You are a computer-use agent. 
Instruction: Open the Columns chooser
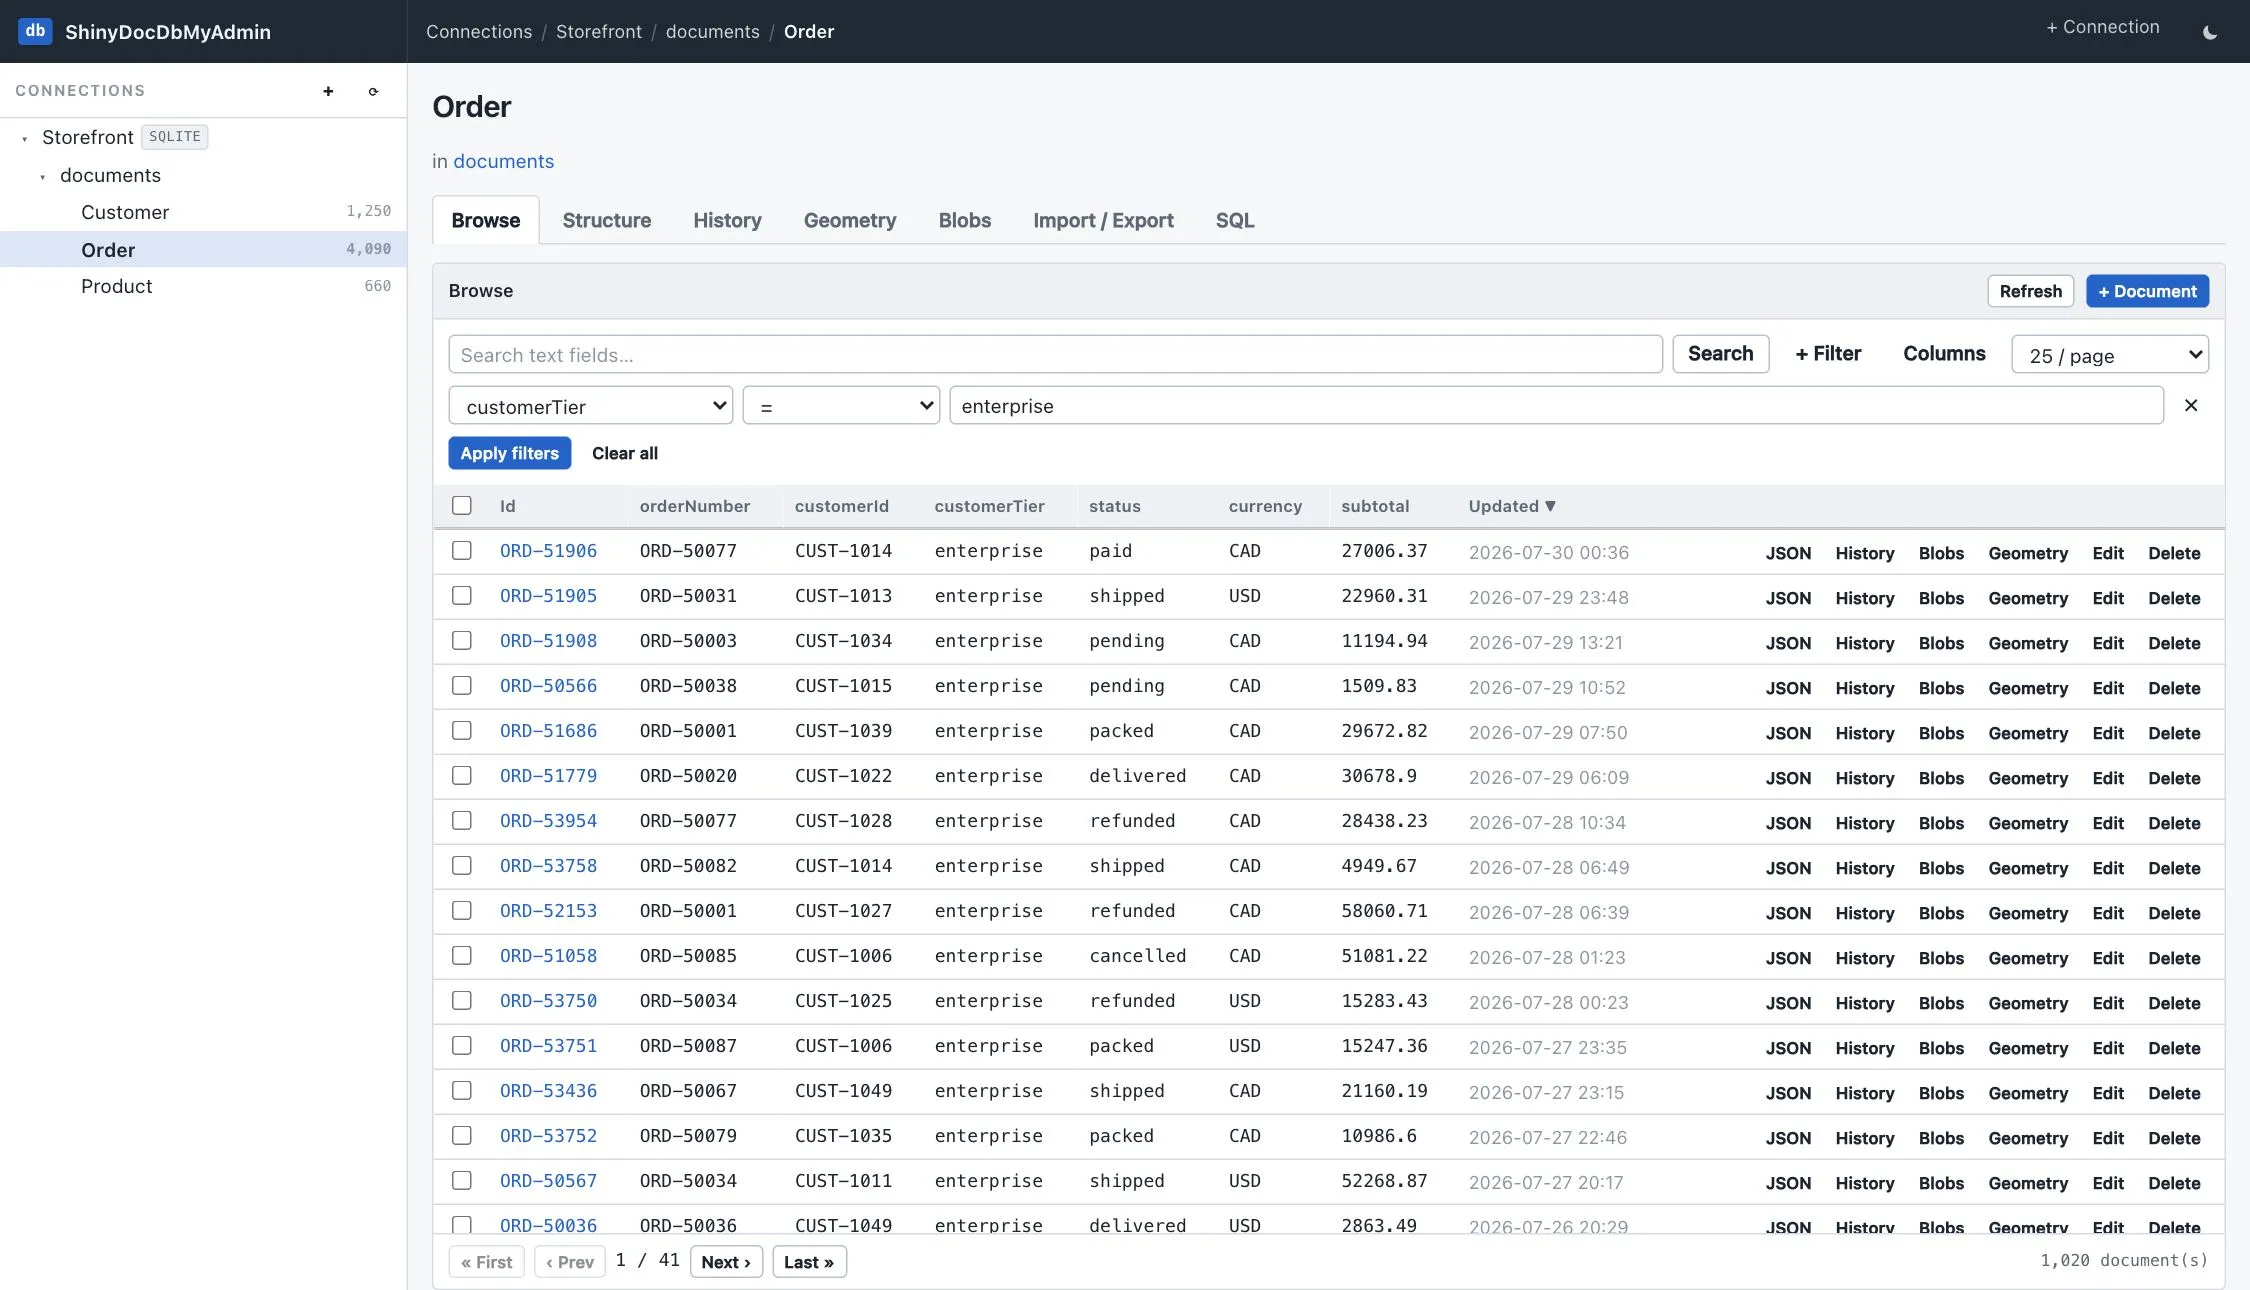point(1944,354)
